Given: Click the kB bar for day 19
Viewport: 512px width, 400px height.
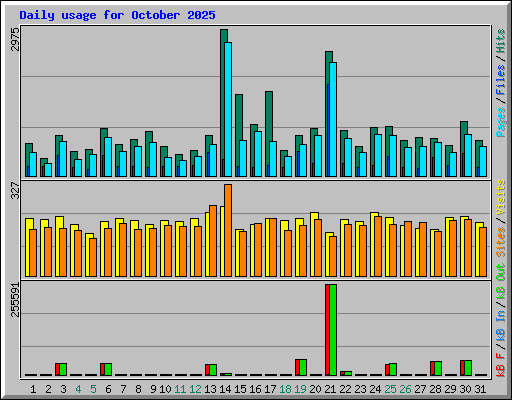Looking at the screenshot, I should tap(301, 367).
